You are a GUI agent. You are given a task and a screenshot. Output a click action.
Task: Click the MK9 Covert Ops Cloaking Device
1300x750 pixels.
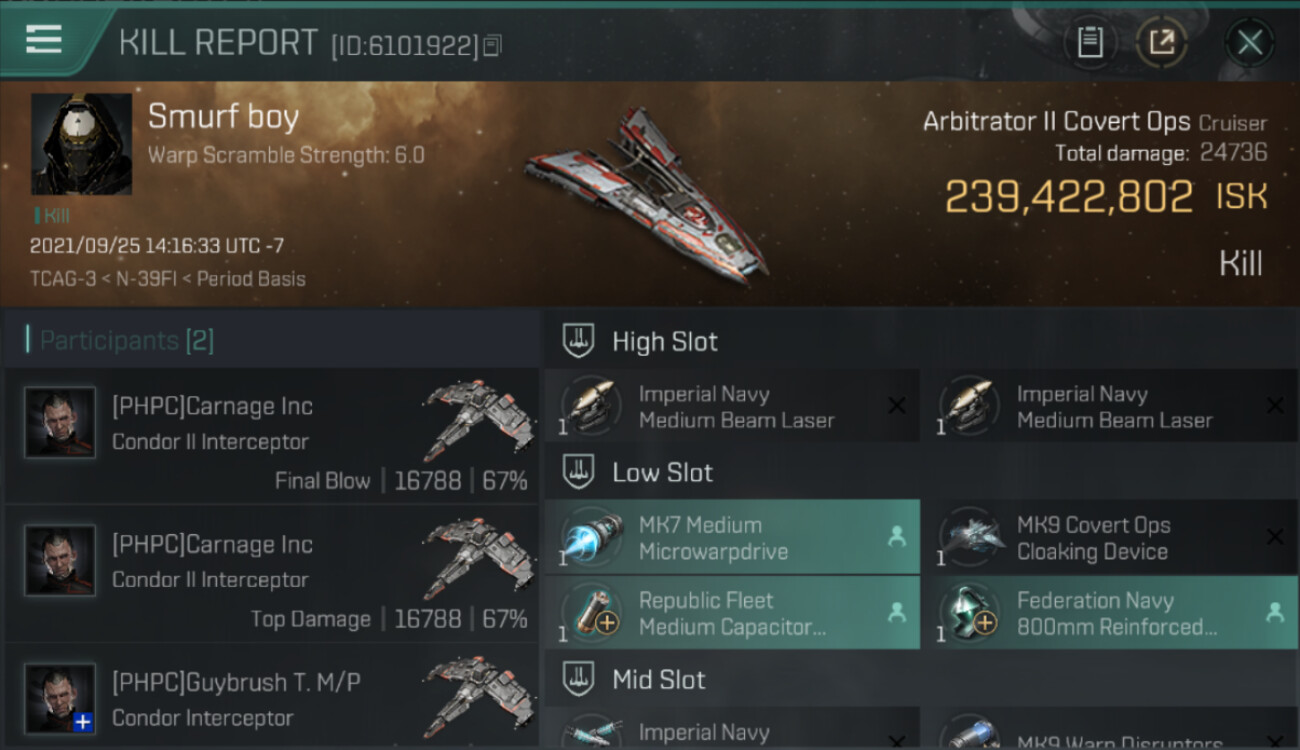pyautogui.click(x=1110, y=537)
